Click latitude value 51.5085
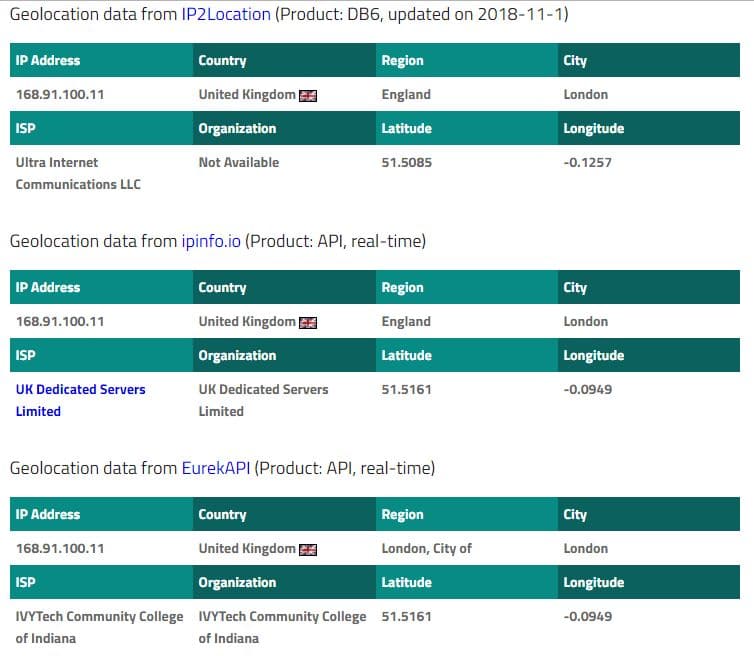754x656 pixels. point(406,162)
